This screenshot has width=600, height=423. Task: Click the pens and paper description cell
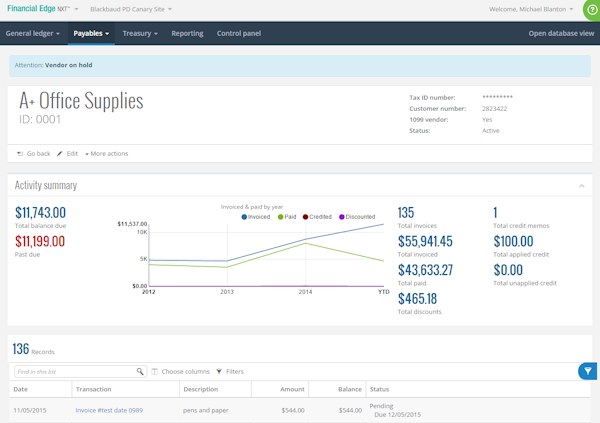(205, 410)
